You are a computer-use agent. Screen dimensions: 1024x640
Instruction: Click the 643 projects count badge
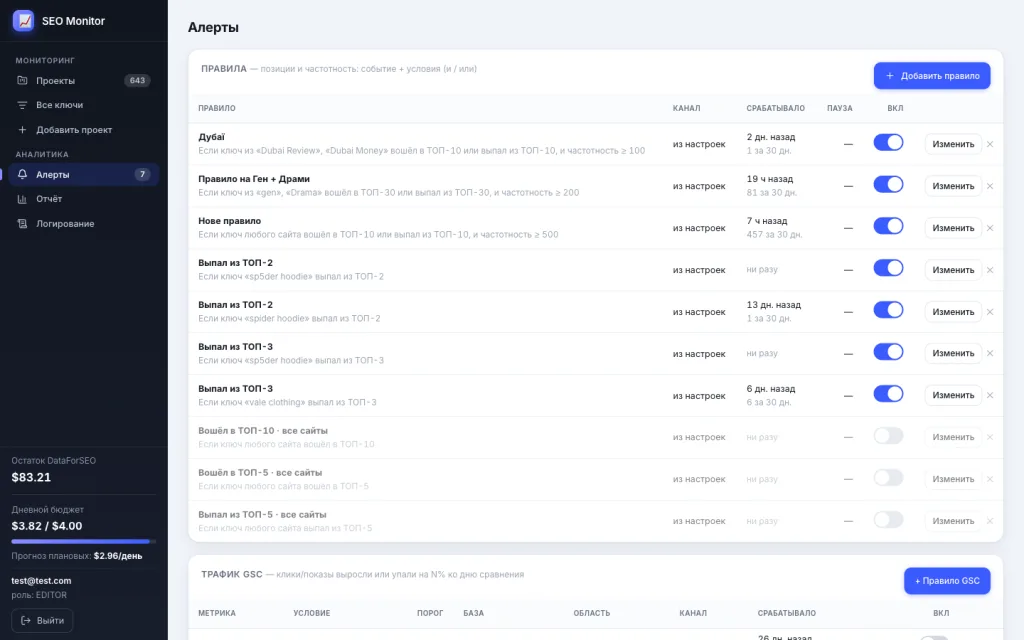[137, 80]
